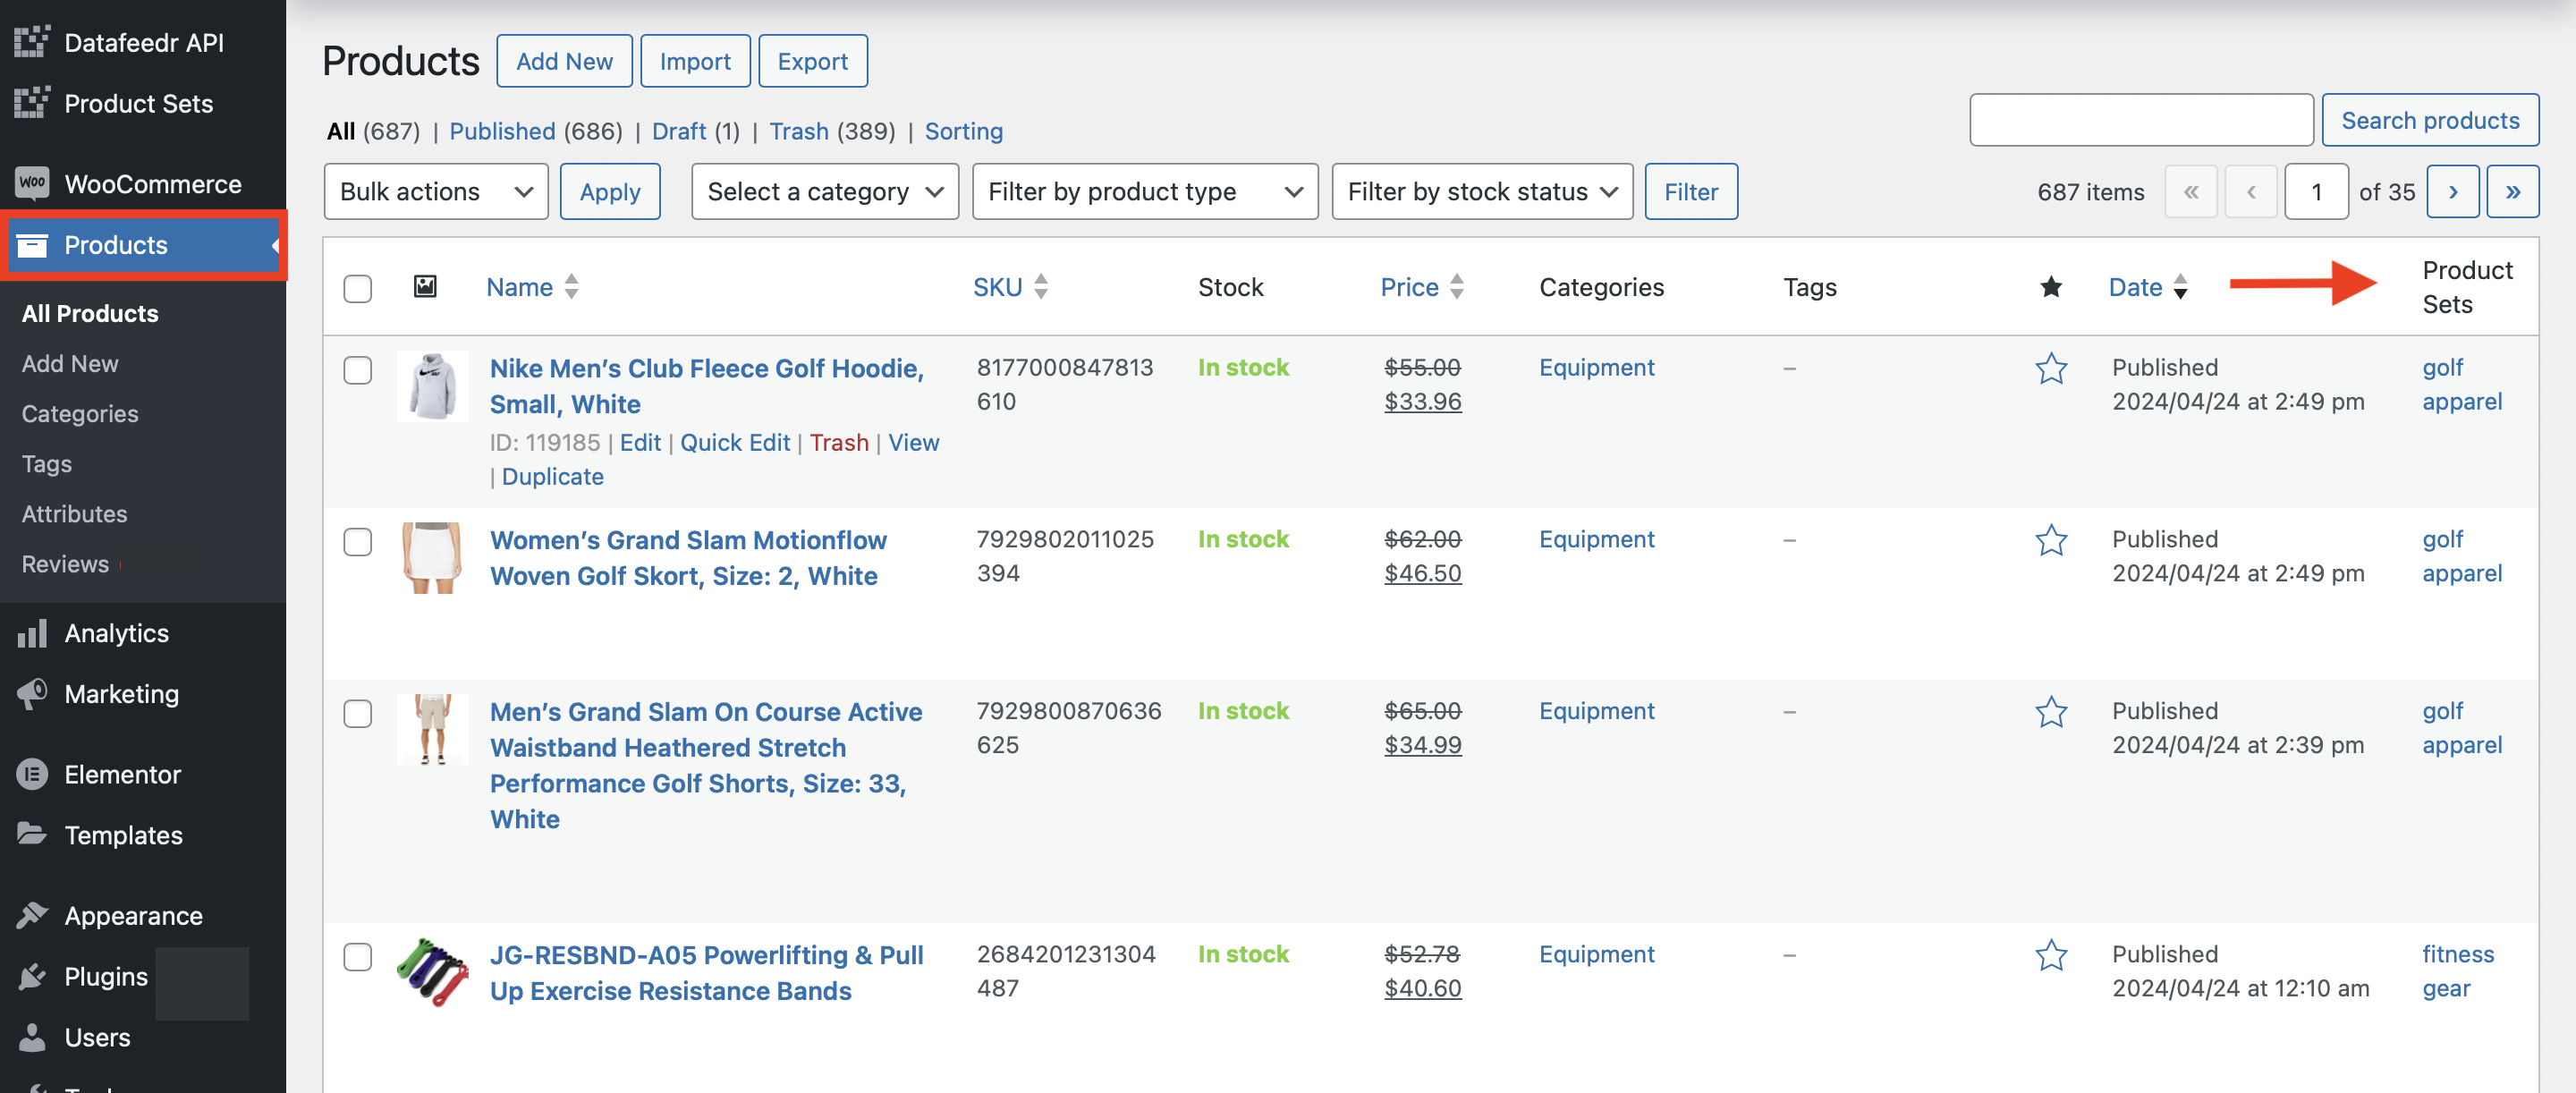2576x1093 pixels.
Task: Jump to last page double arrow
Action: [2512, 191]
